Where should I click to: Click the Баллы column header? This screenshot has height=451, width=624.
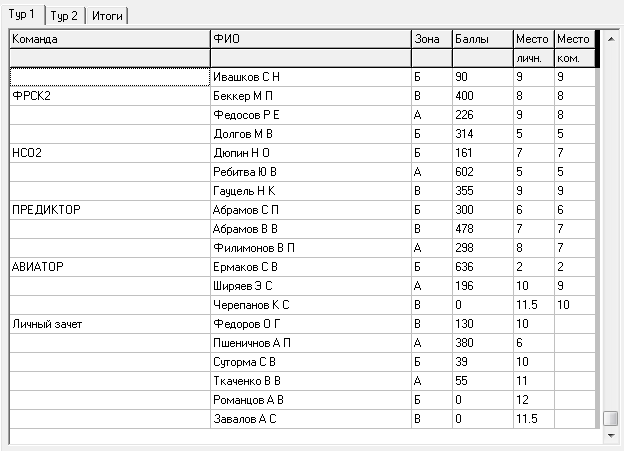483,39
